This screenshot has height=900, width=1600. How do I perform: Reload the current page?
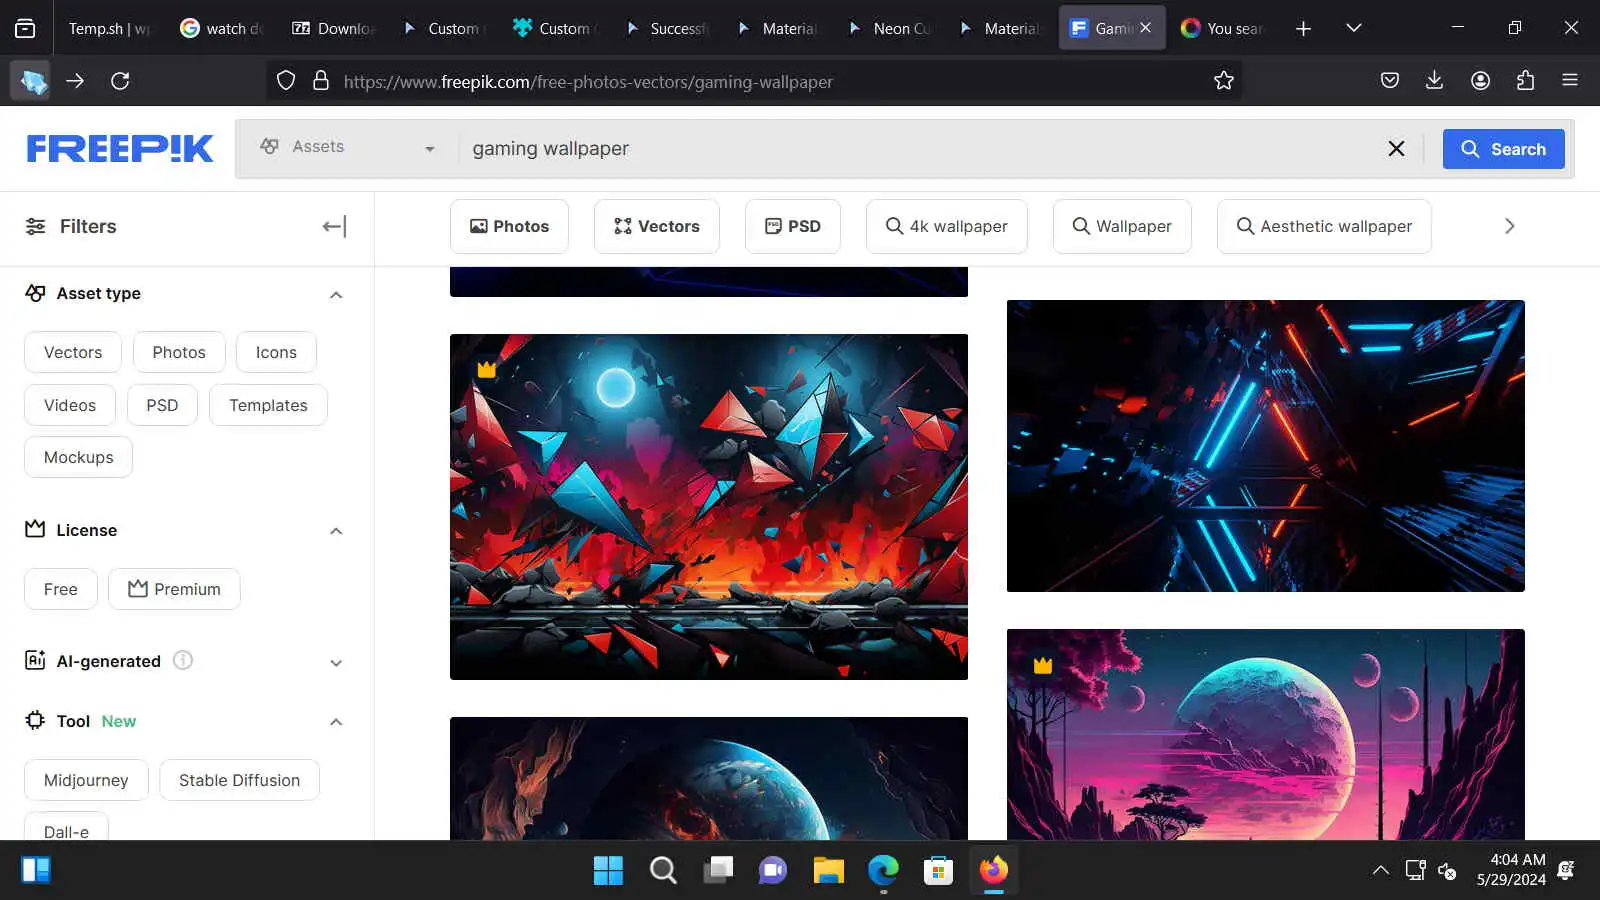coord(120,81)
